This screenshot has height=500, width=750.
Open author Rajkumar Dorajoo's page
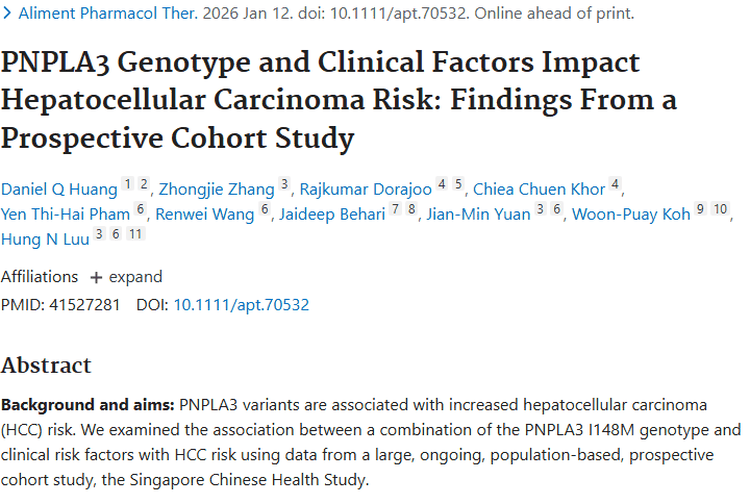[364, 188]
